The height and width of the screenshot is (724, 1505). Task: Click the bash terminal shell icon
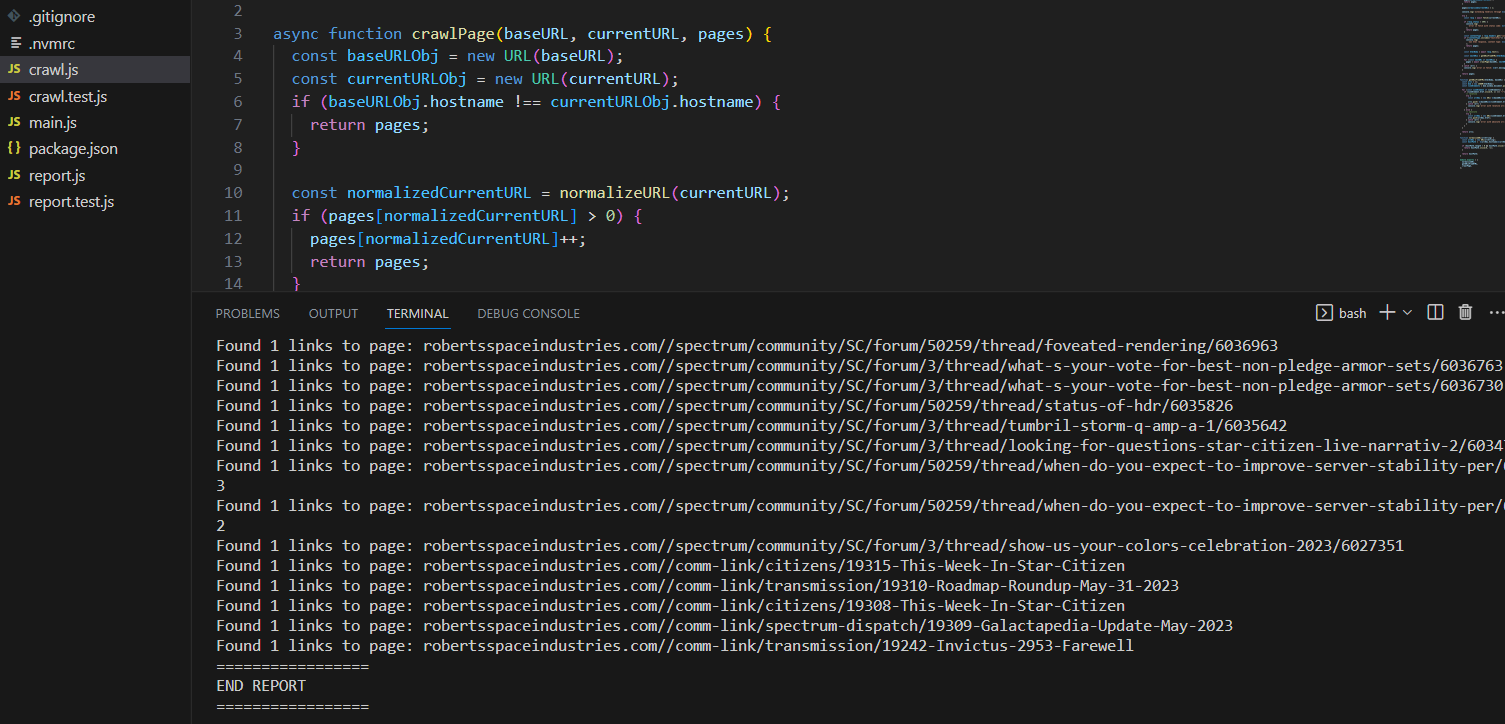coord(1323,313)
